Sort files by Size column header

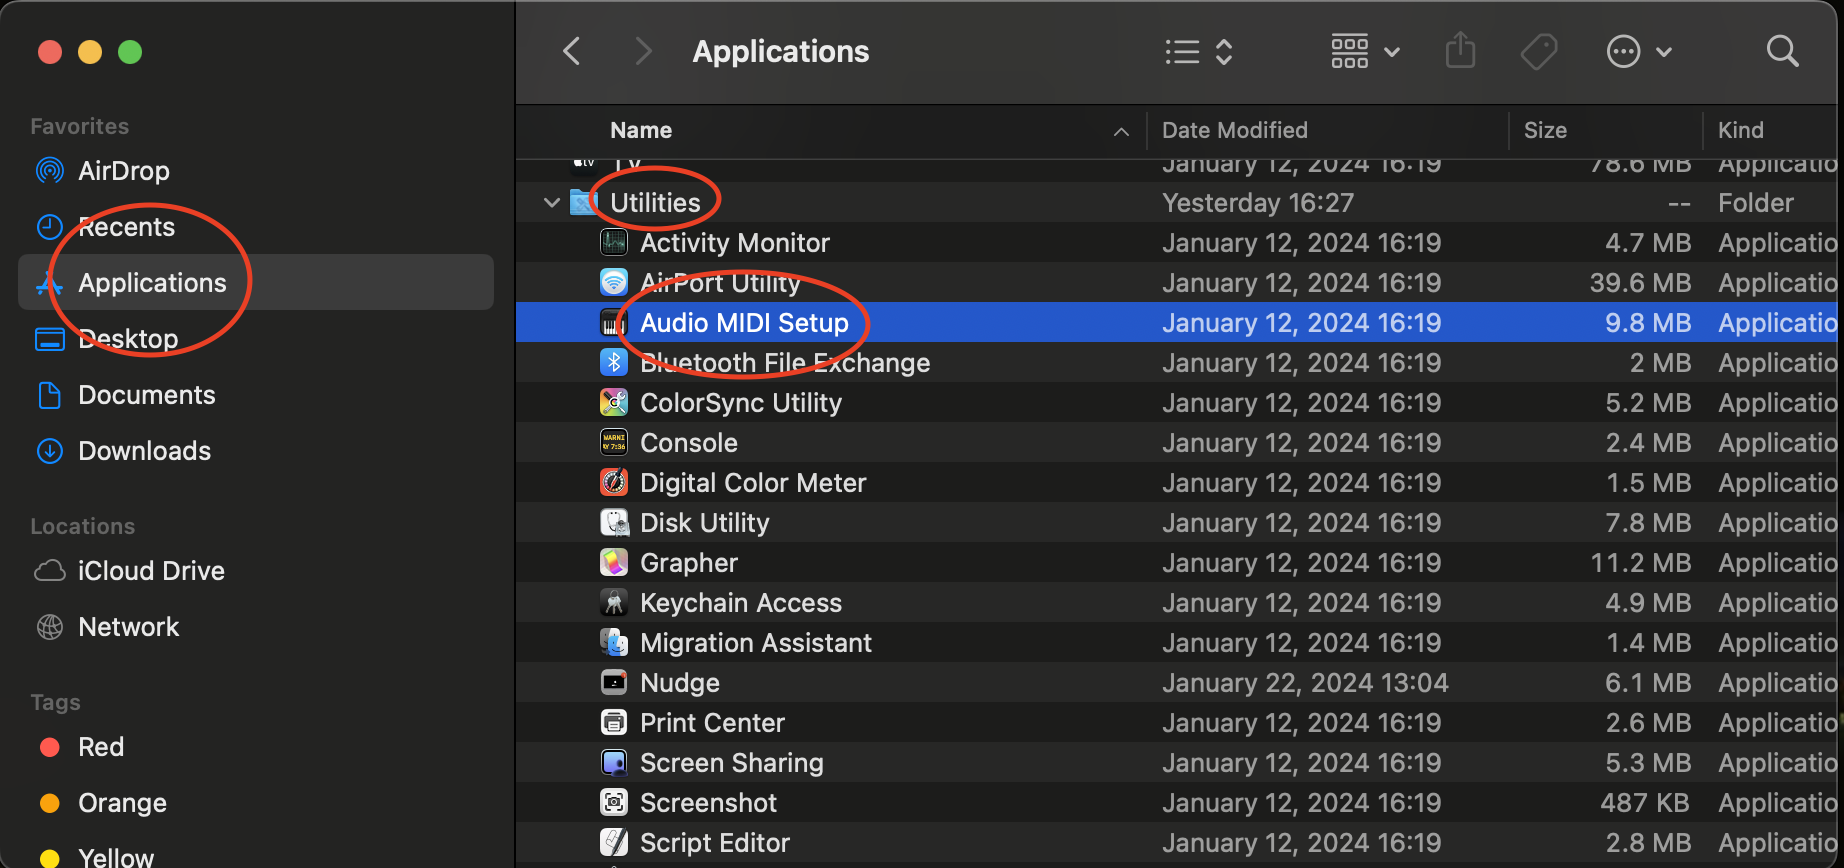pos(1544,130)
